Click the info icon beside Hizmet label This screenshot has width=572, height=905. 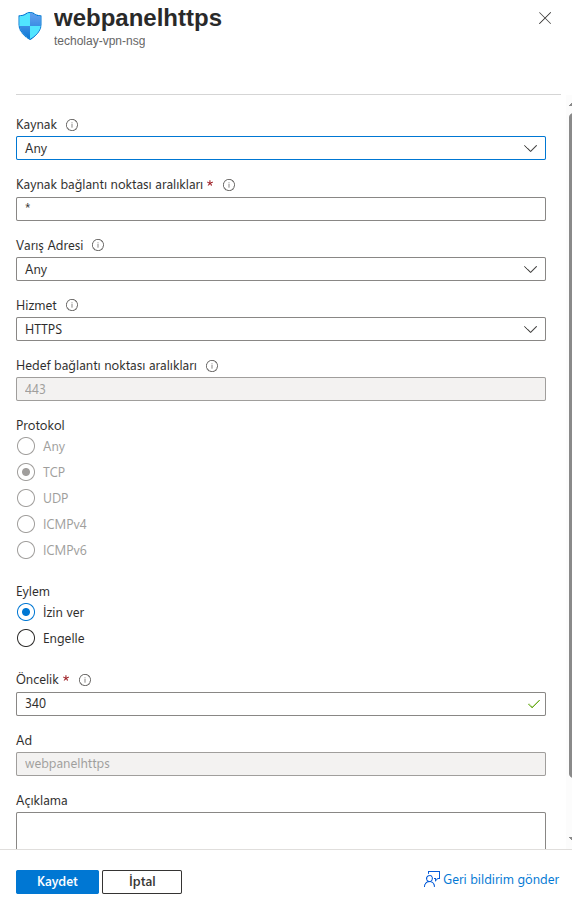pos(72,305)
